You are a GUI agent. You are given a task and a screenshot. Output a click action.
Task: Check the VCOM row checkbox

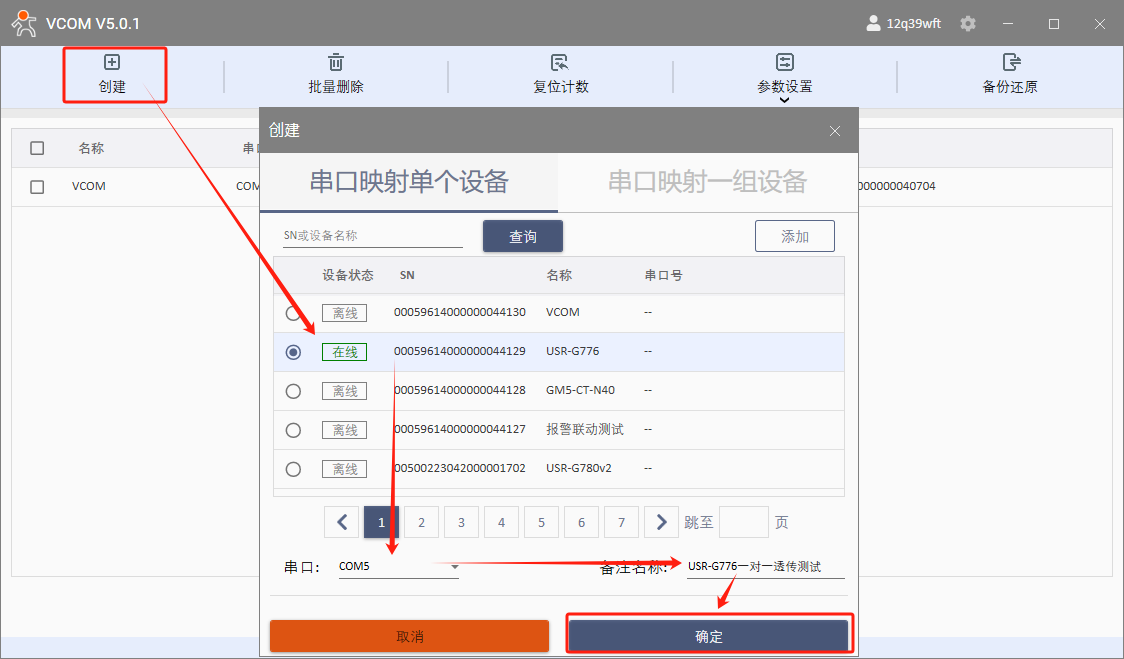click(x=37, y=187)
